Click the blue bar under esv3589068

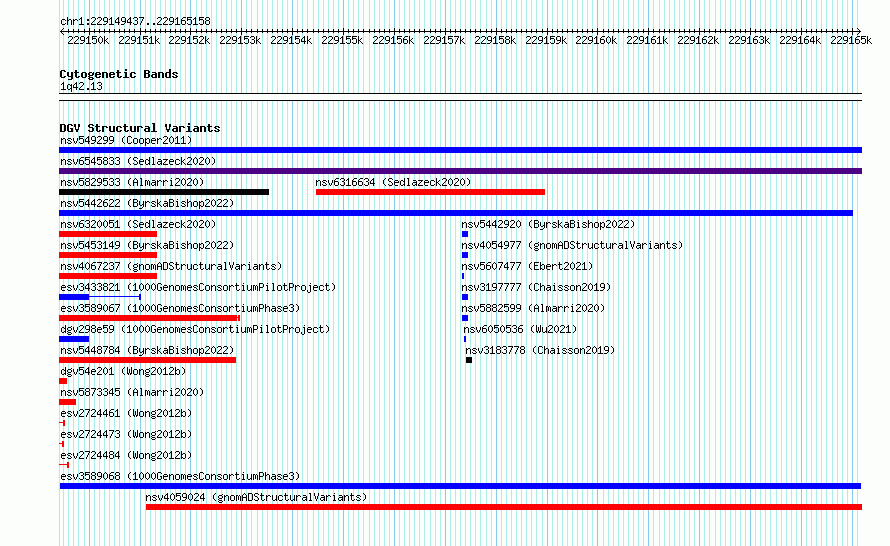point(460,486)
